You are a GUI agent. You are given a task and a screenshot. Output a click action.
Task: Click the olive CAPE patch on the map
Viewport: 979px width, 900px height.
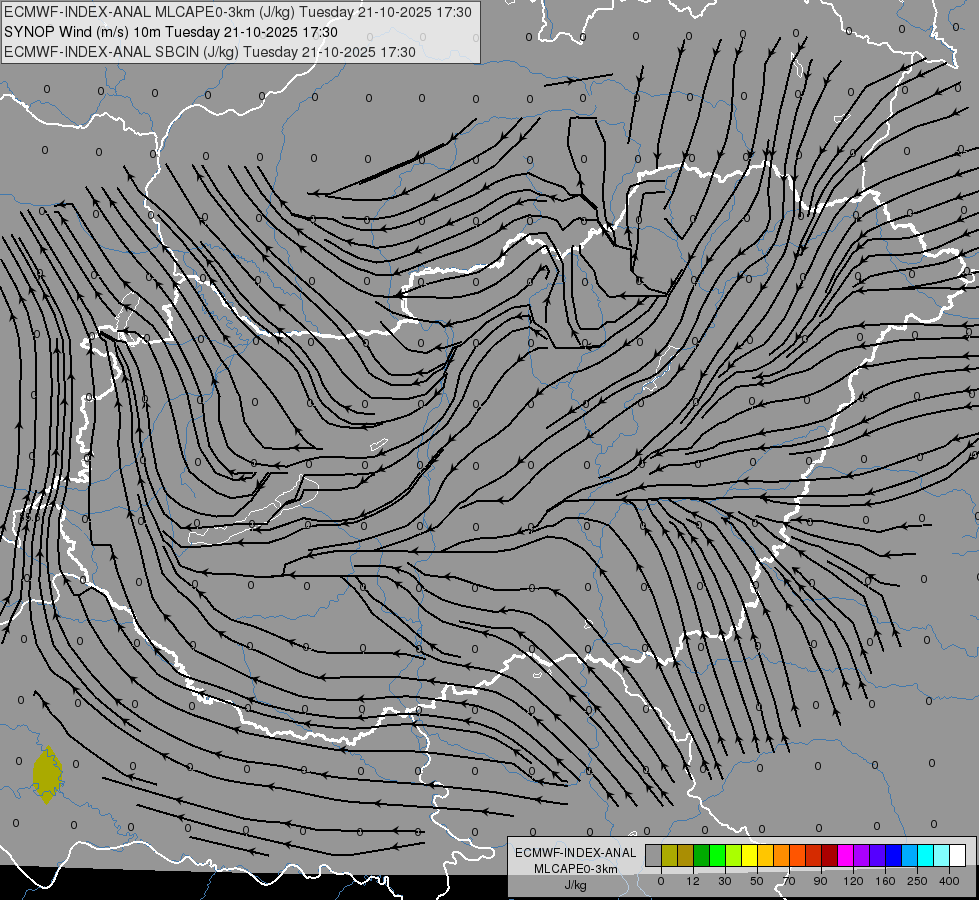tap(47, 774)
